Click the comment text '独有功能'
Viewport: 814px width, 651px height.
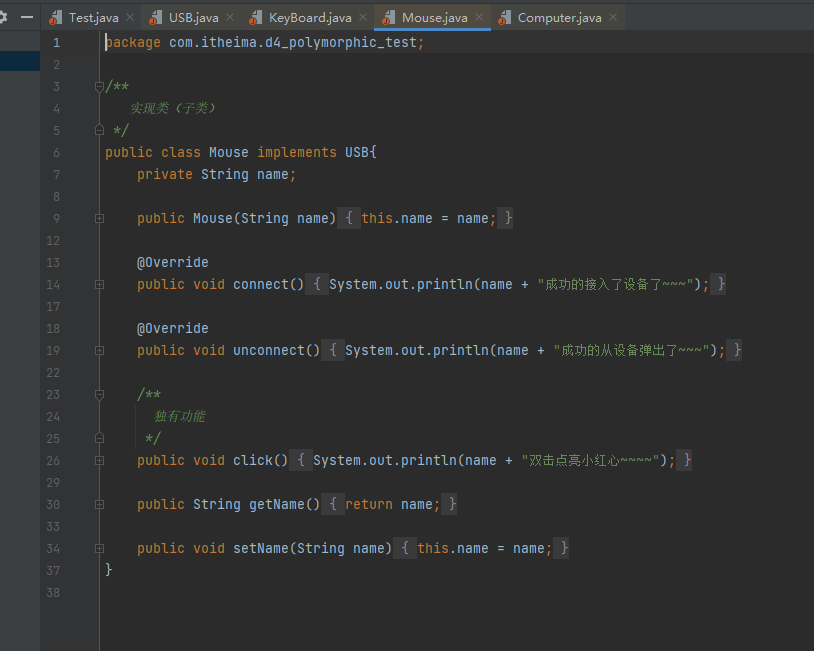[x=180, y=416]
